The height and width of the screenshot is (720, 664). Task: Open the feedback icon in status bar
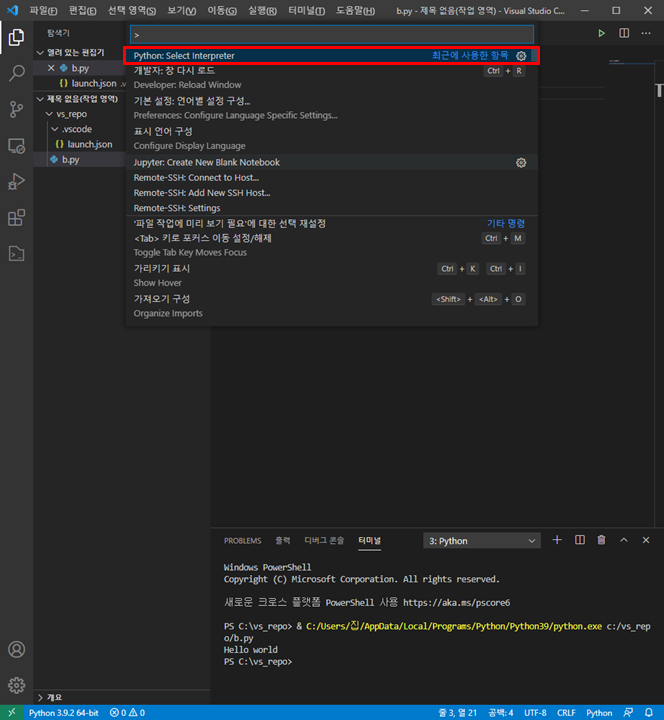[628, 713]
